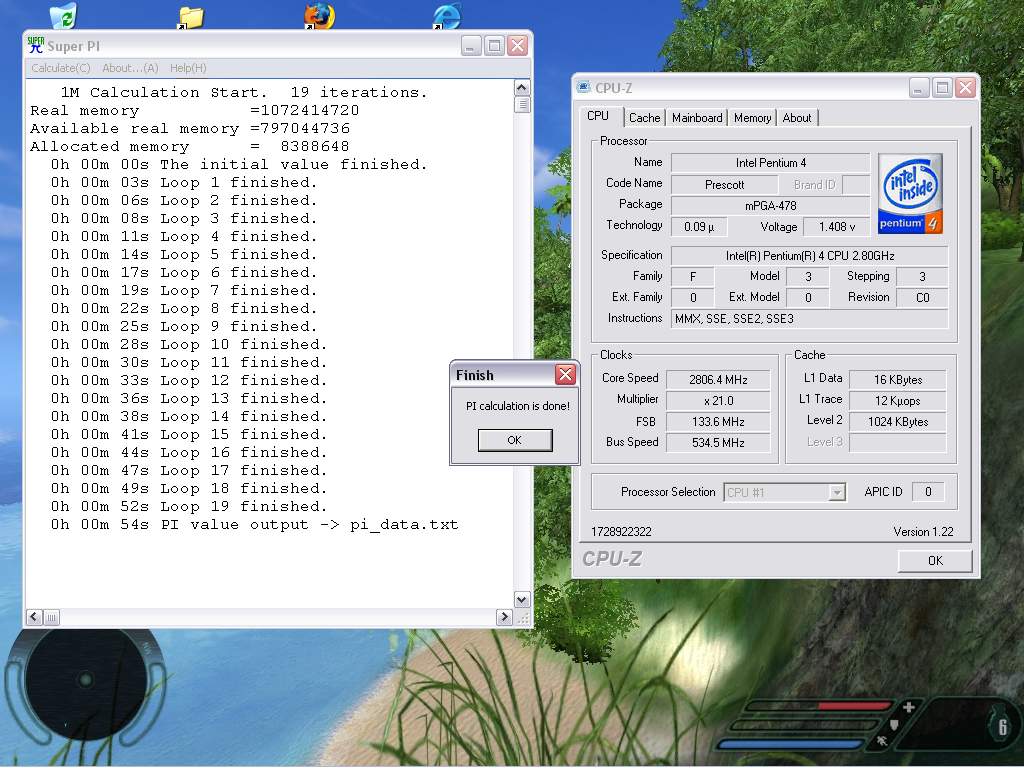Close the CPU-Z window
The height and width of the screenshot is (768, 1024).
click(965, 88)
